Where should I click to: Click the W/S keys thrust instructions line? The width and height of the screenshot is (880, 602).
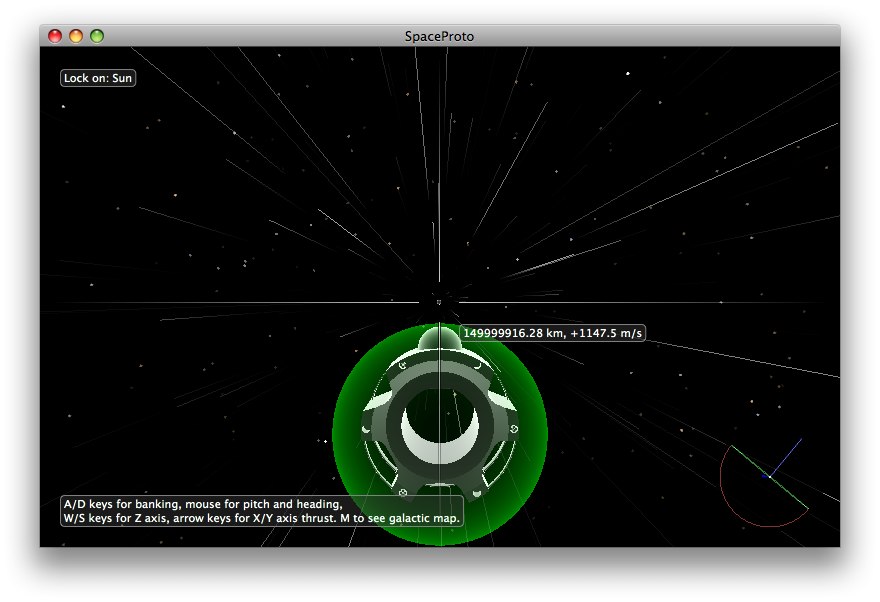tap(262, 518)
